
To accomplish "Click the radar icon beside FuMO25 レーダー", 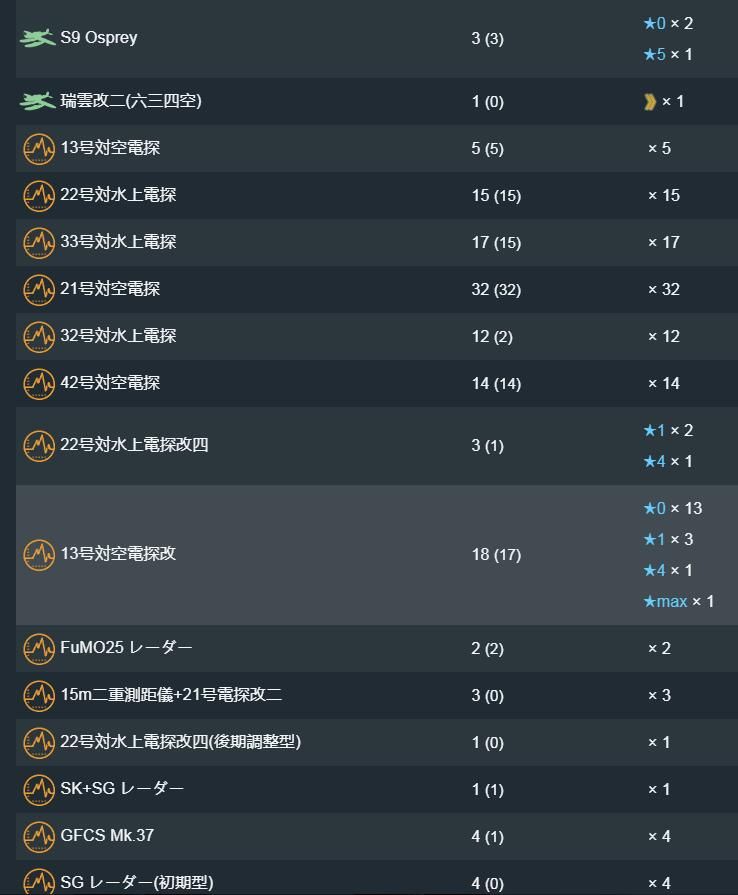I will tap(39, 648).
